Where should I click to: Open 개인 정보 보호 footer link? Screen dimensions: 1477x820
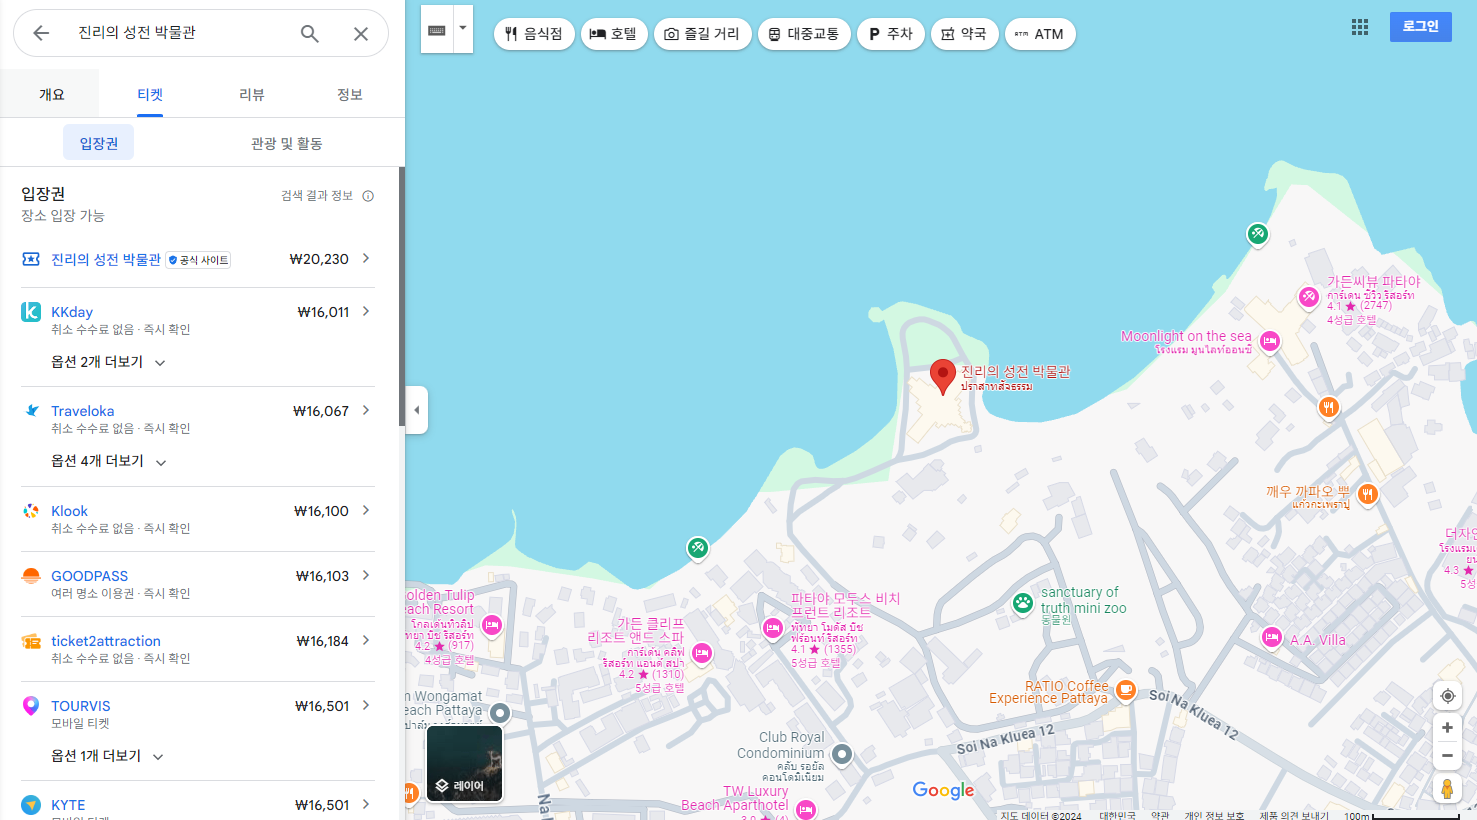1214,815
